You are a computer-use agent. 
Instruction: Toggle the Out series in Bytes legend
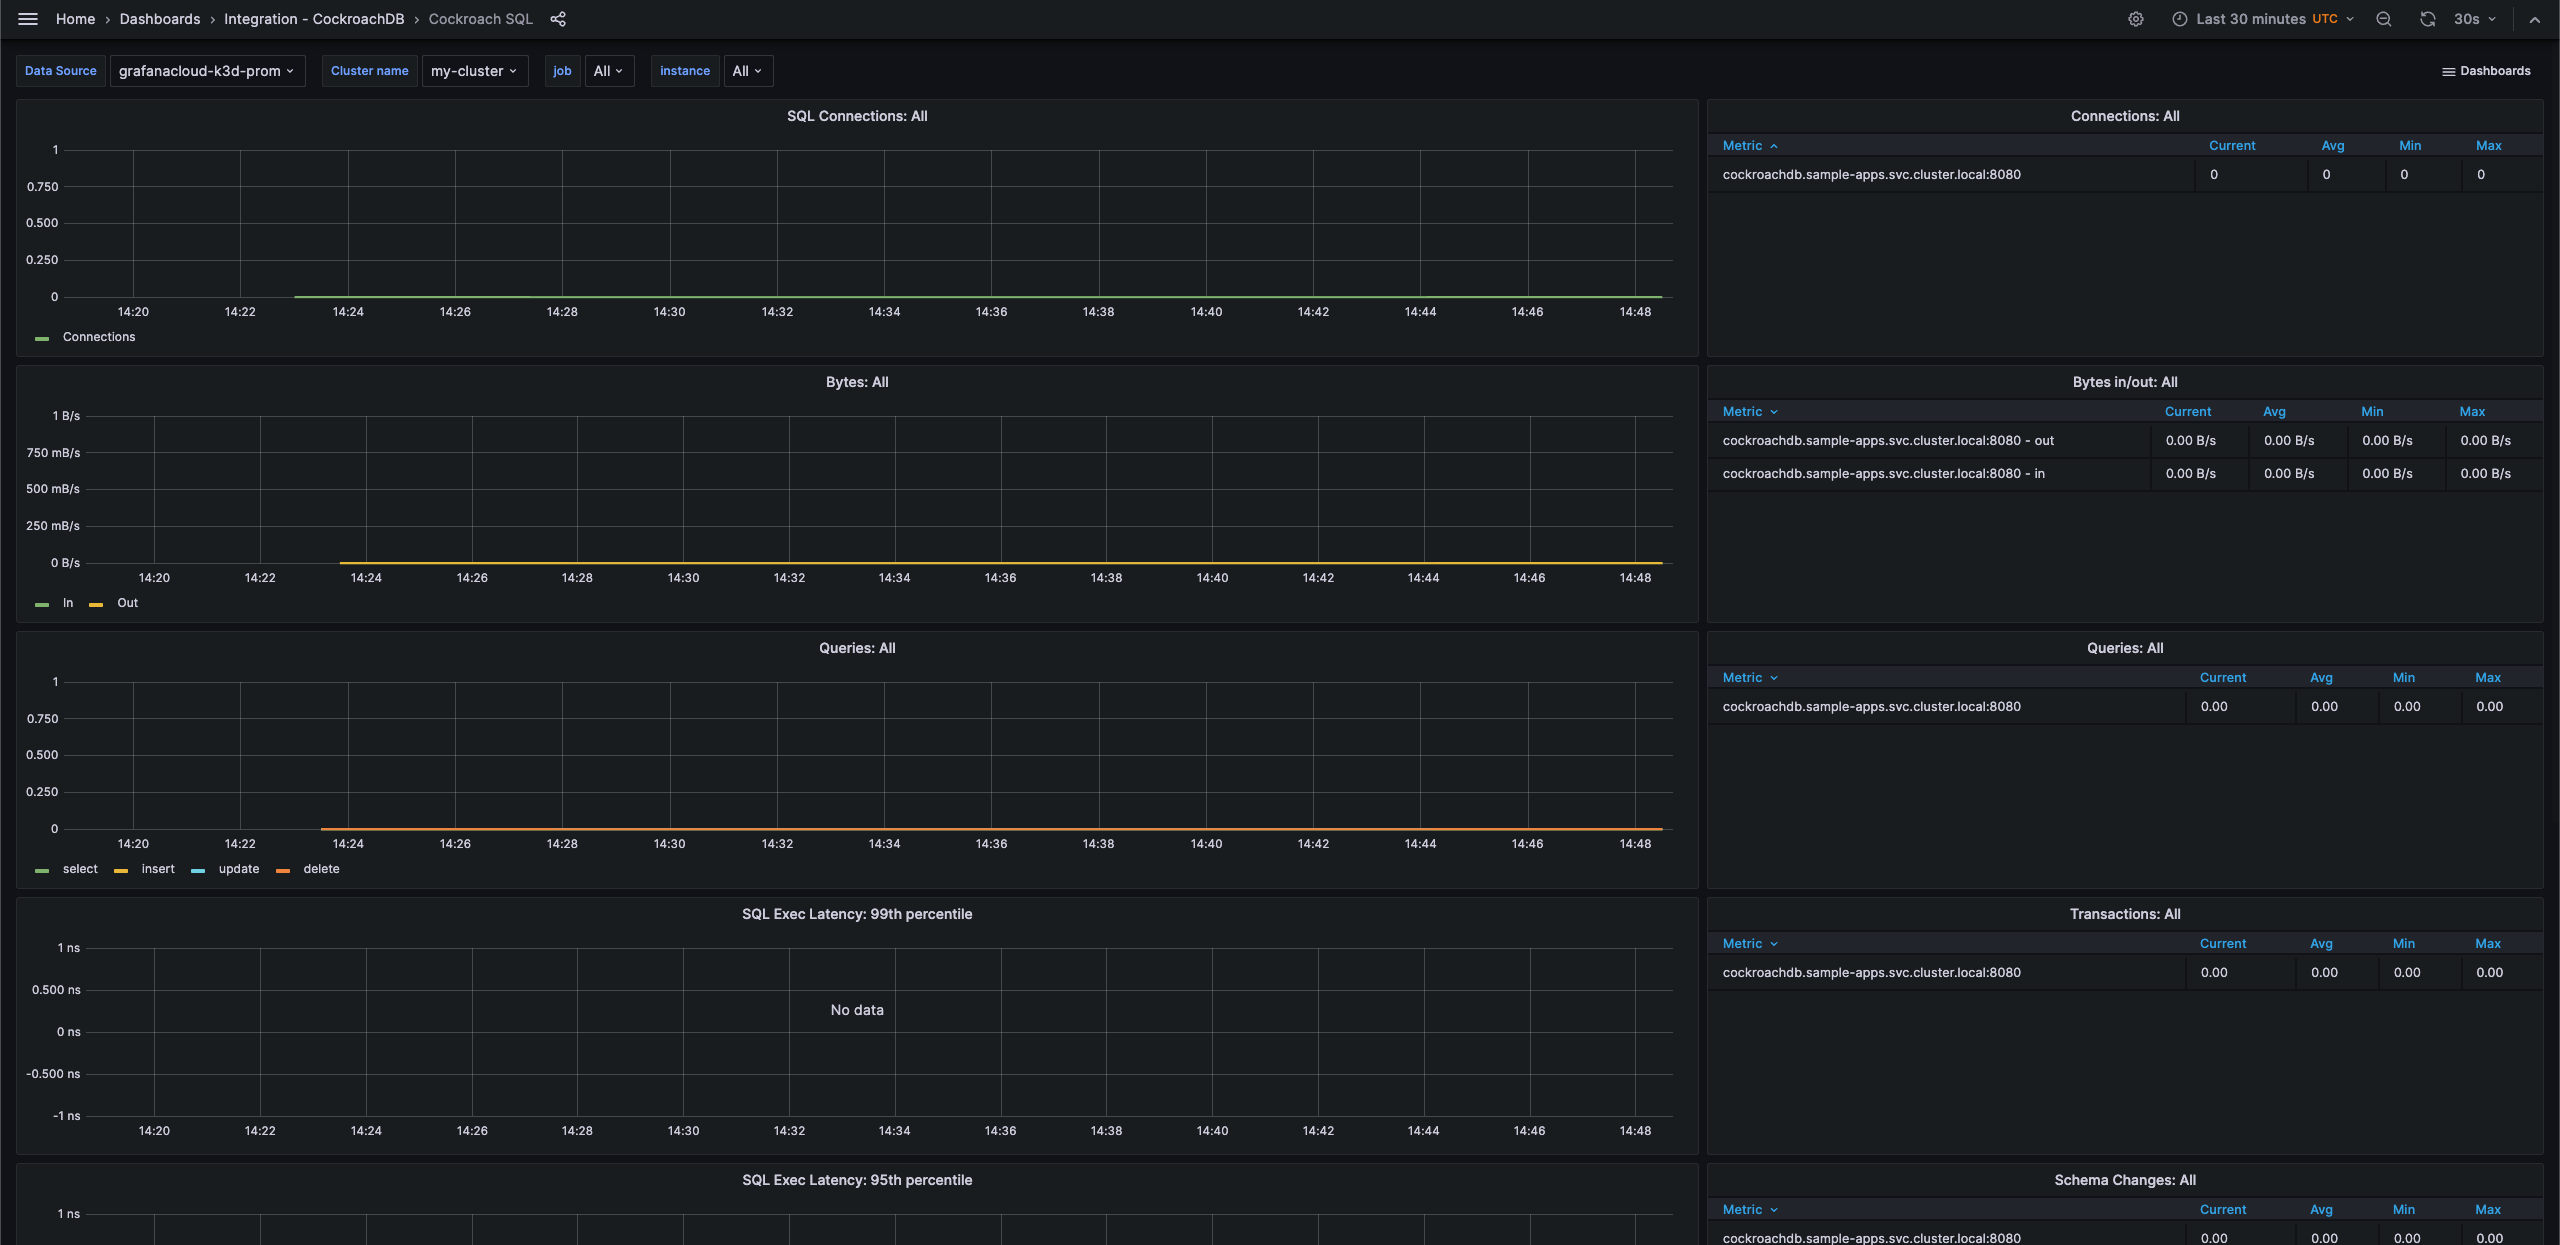pyautogui.click(x=127, y=603)
